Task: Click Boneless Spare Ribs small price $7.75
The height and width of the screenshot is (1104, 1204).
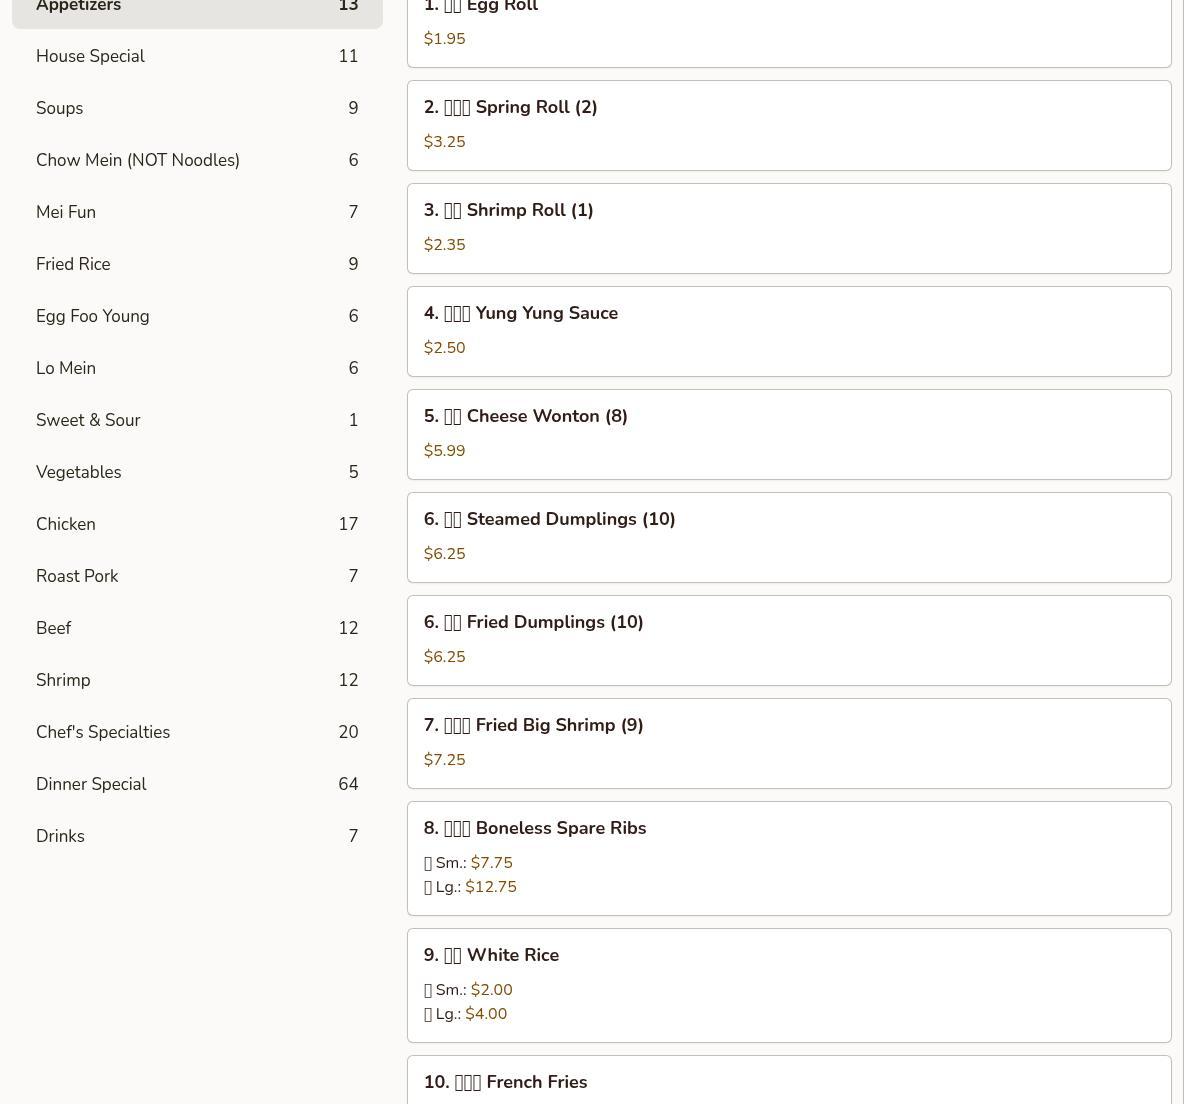Action: pyautogui.click(x=491, y=863)
